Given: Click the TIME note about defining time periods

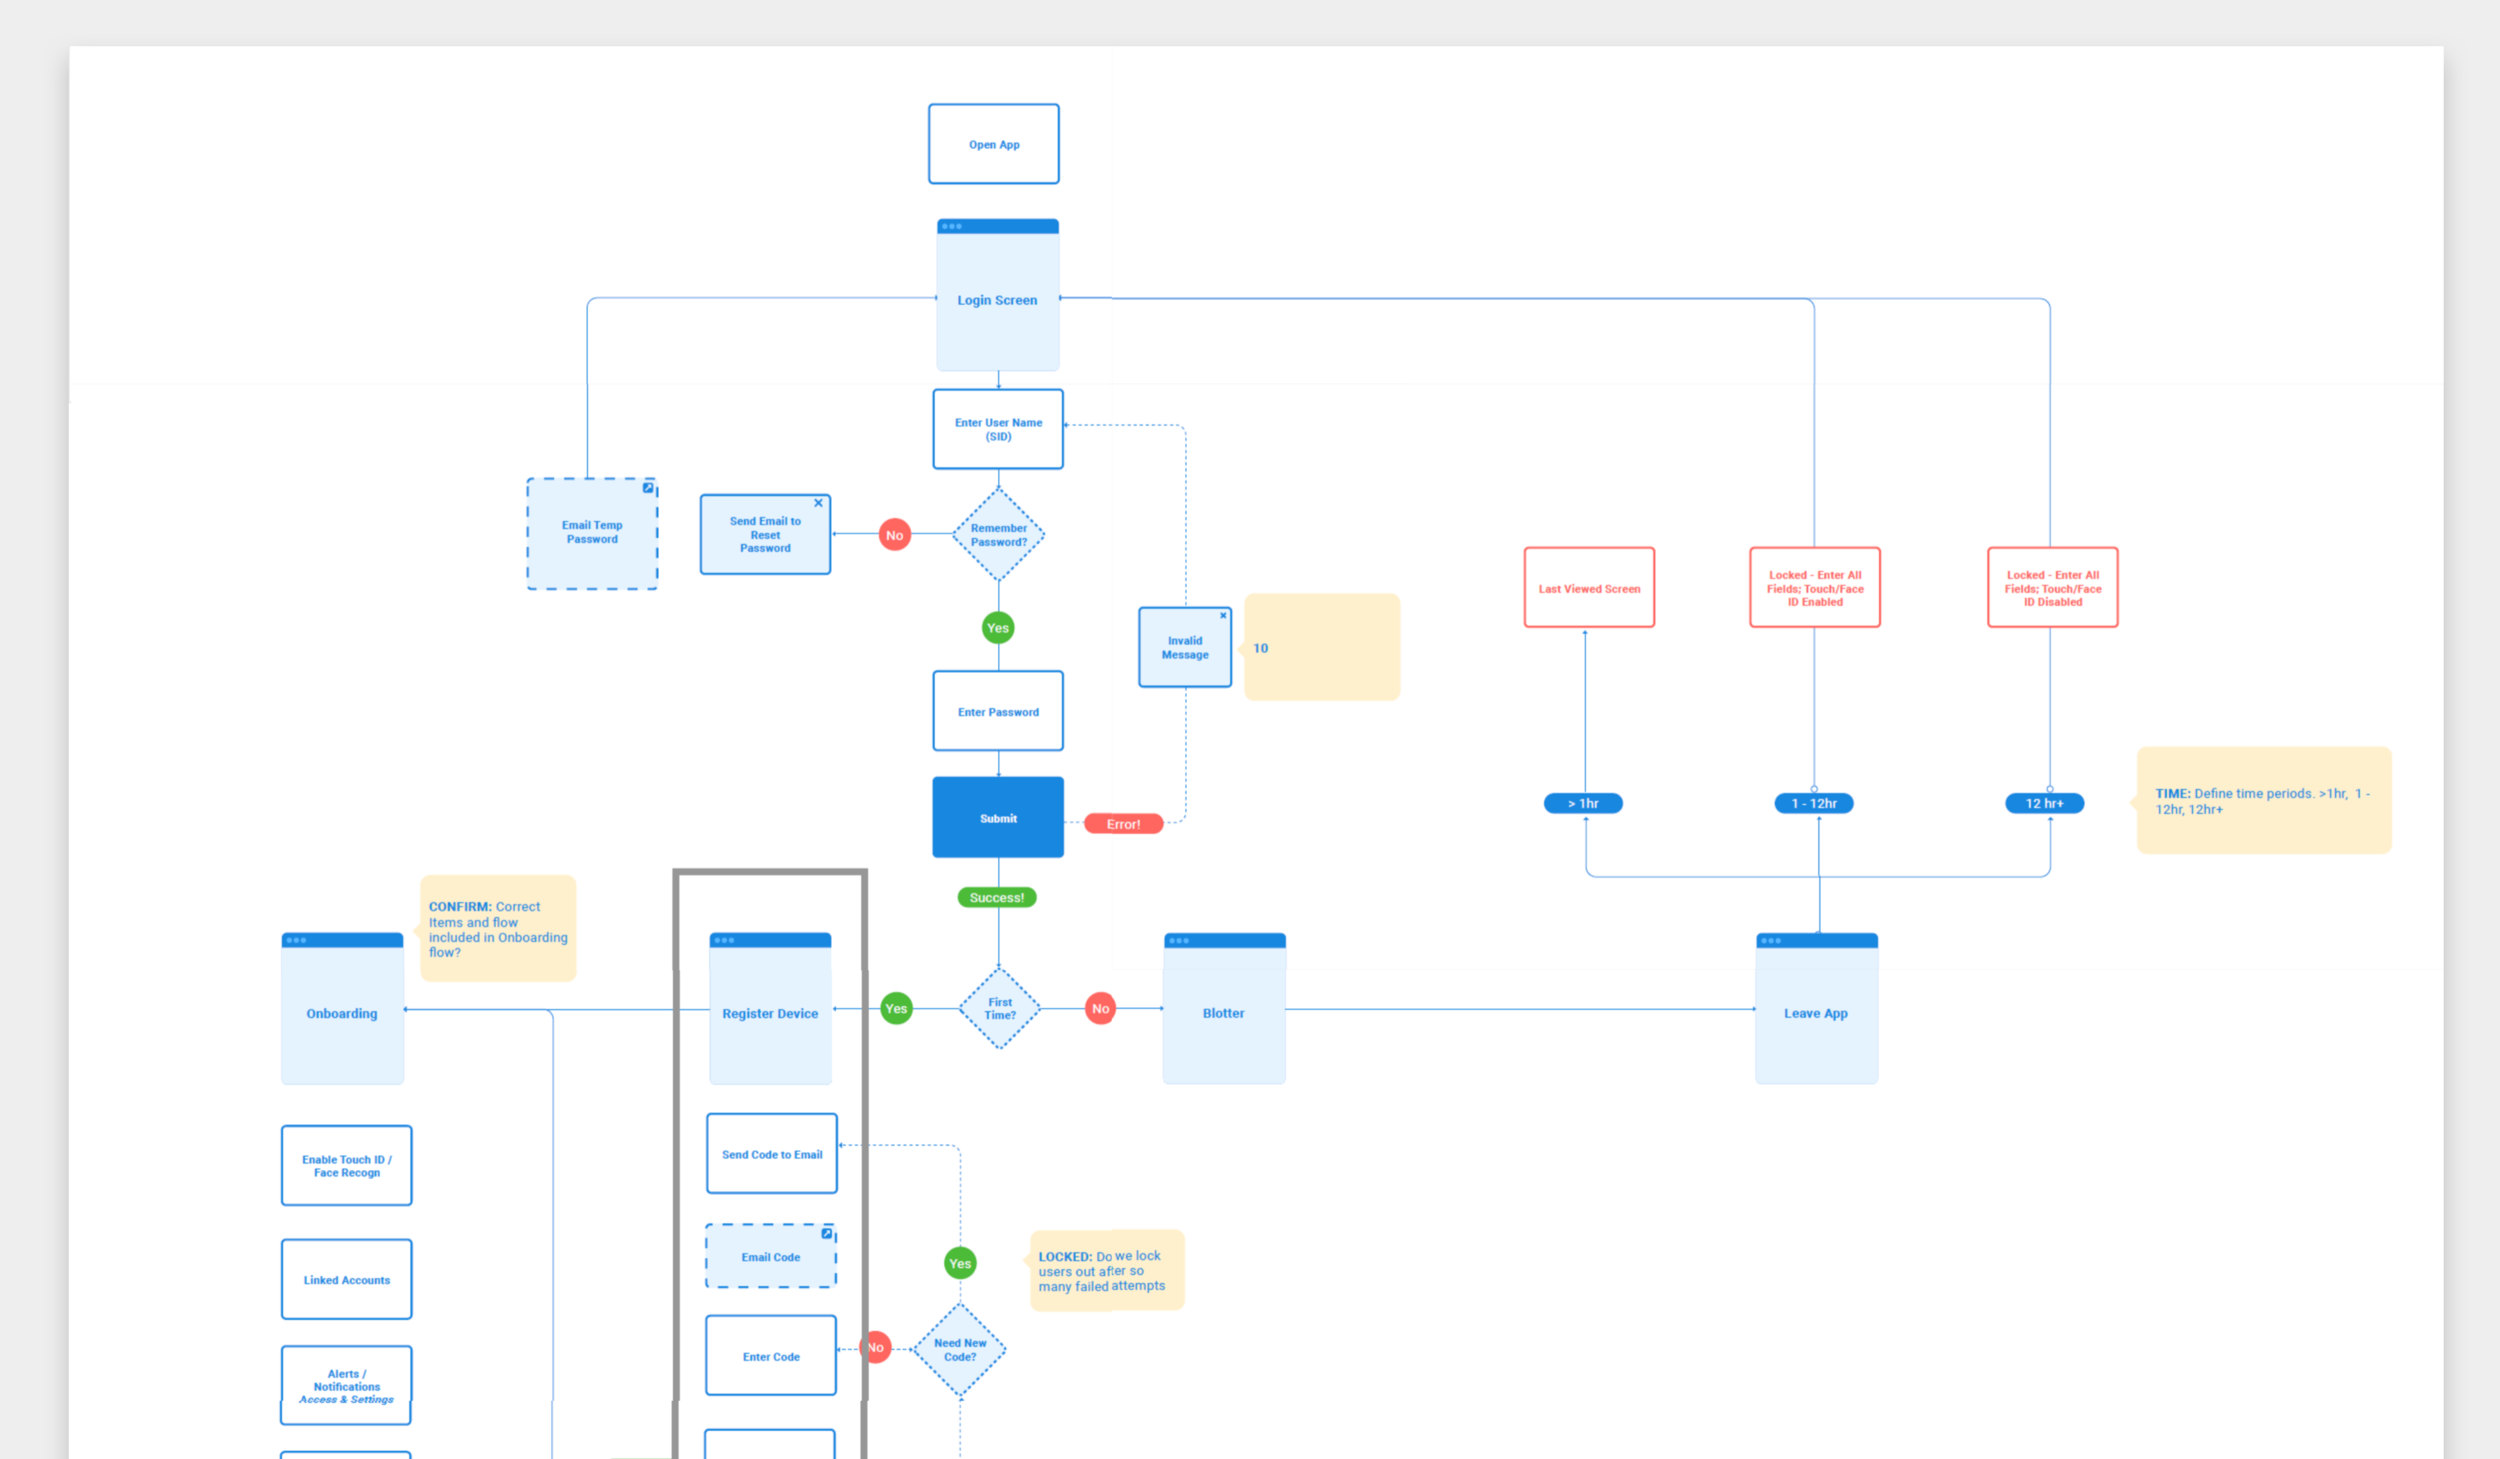Looking at the screenshot, I should click(2262, 800).
